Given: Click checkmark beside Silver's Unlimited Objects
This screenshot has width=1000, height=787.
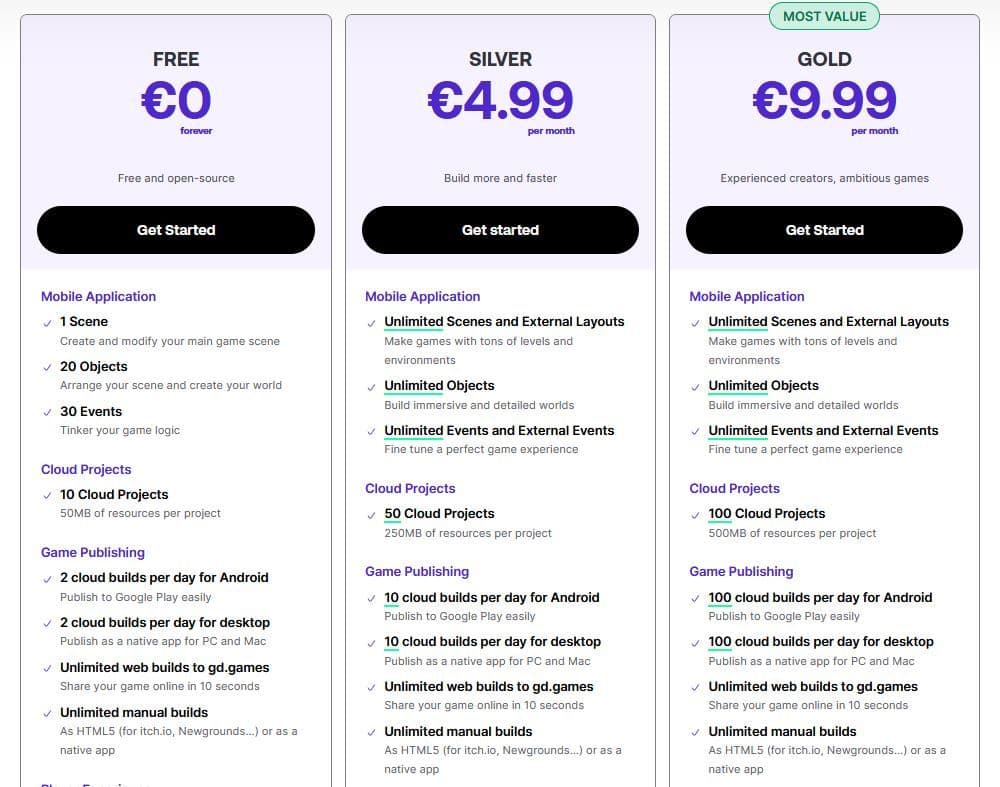Looking at the screenshot, I should click(372, 386).
